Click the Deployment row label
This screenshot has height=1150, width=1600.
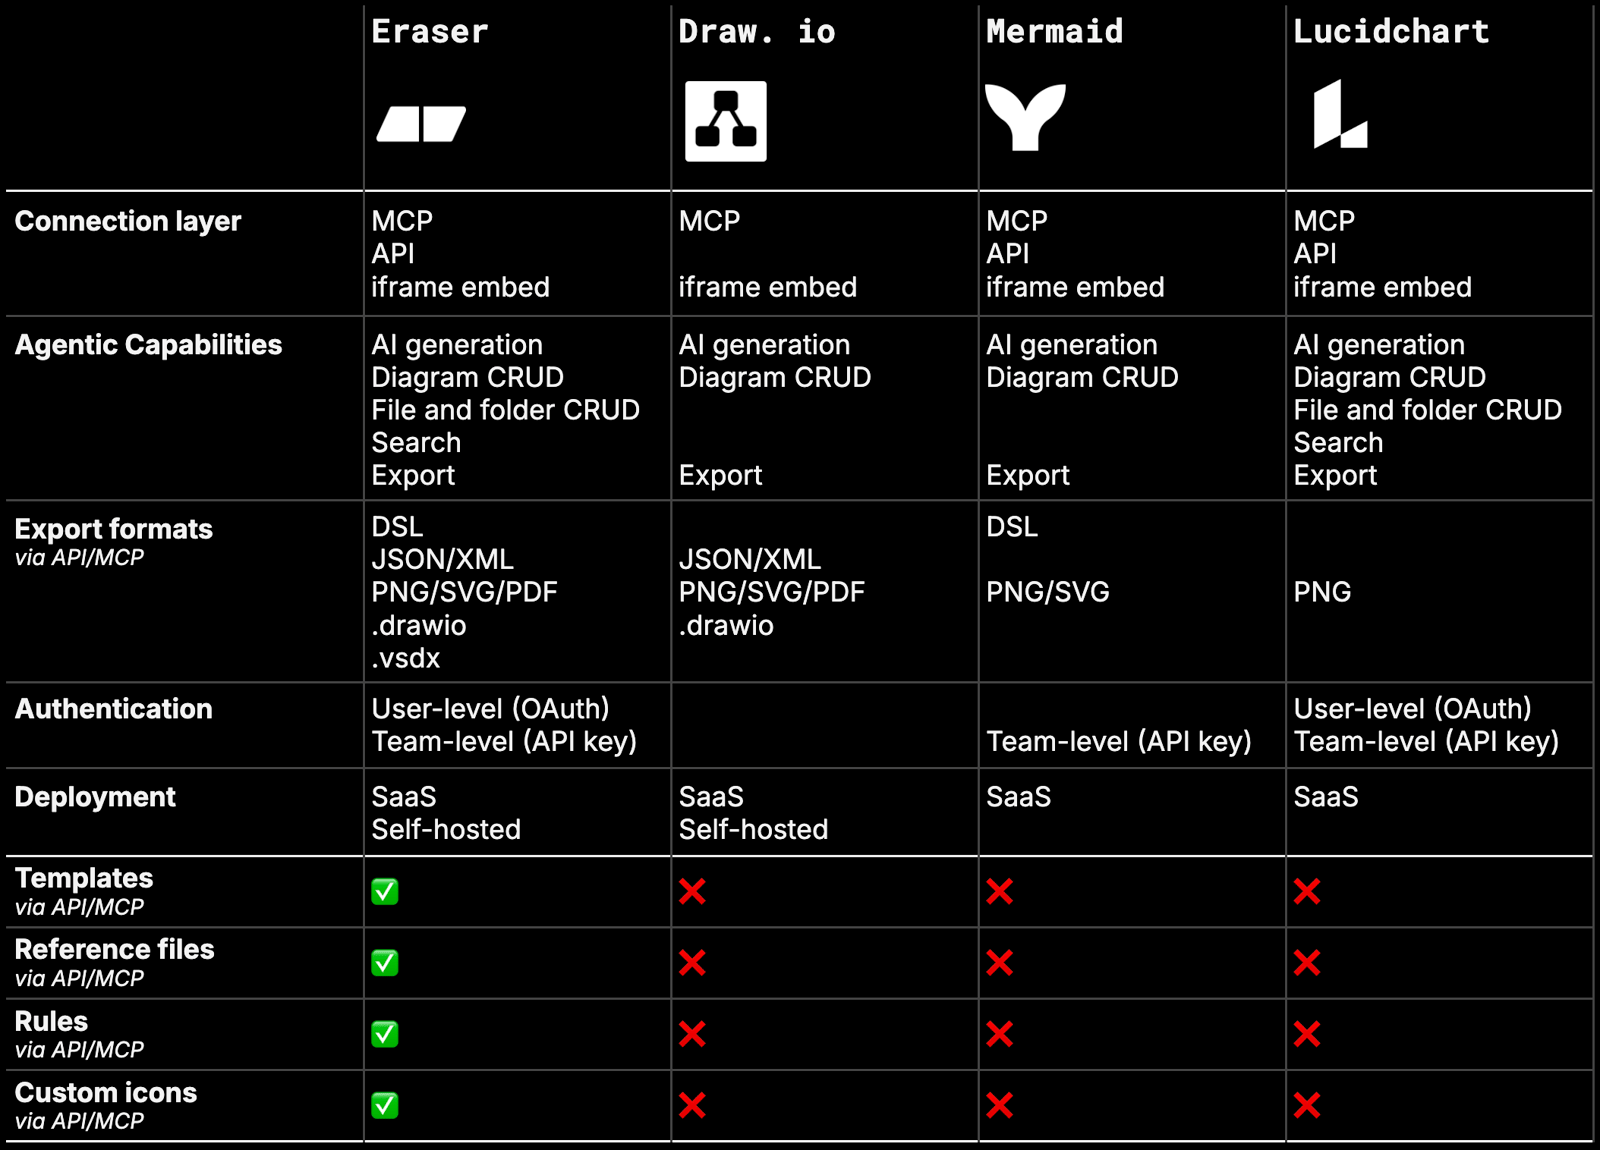[x=95, y=797]
